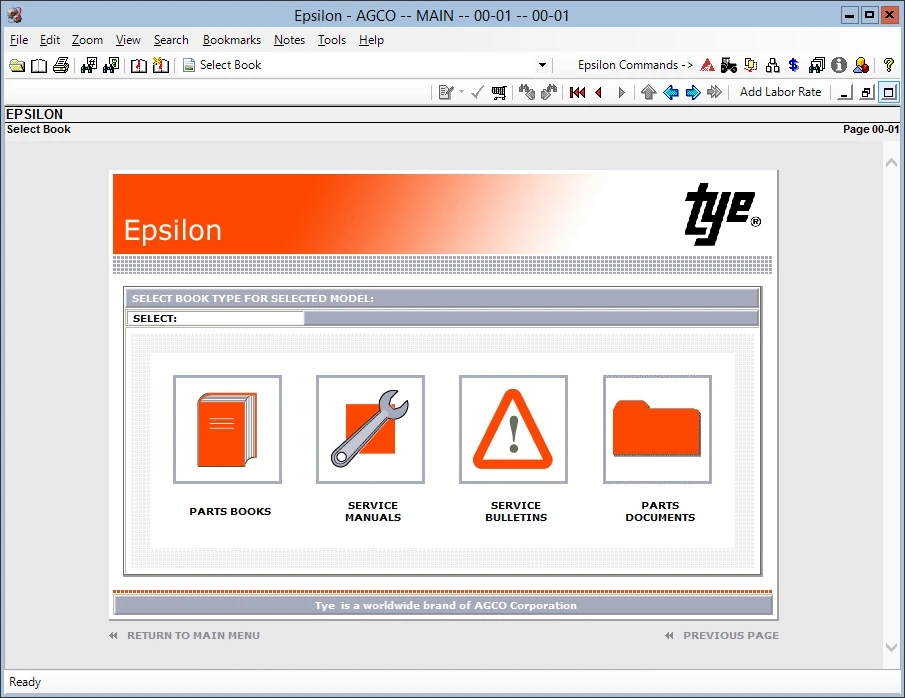Click the Ready status bar text
The height and width of the screenshot is (698, 905).
25,682
